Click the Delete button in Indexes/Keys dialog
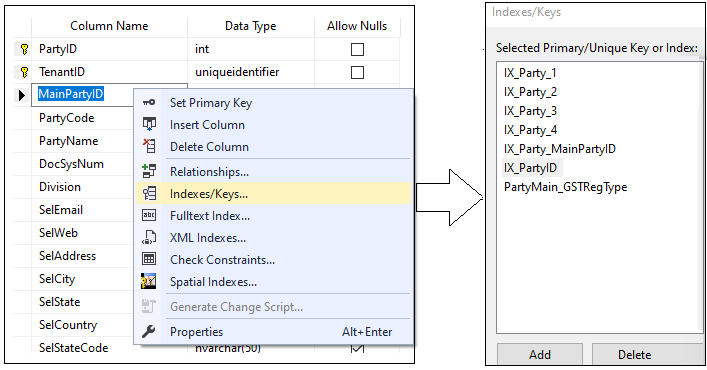The height and width of the screenshot is (370, 707). (x=634, y=354)
